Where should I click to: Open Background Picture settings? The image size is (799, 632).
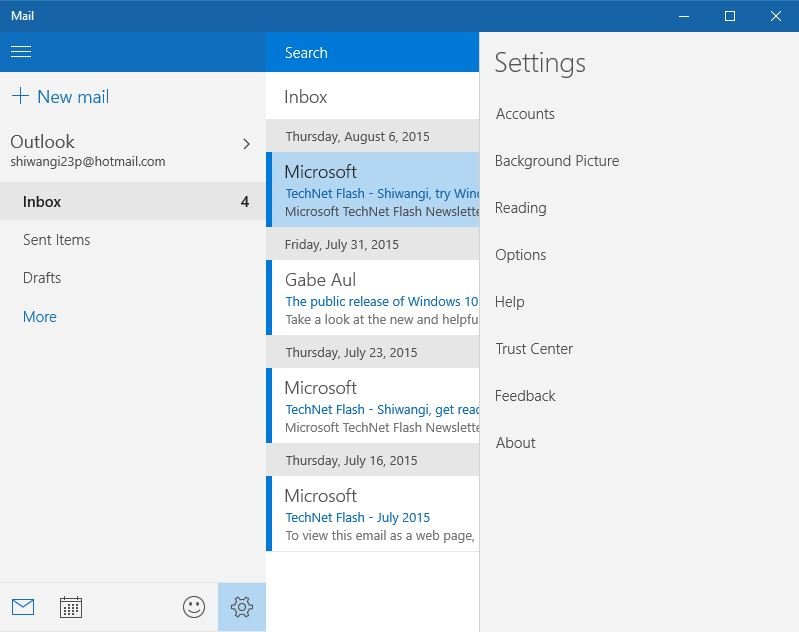[557, 161]
